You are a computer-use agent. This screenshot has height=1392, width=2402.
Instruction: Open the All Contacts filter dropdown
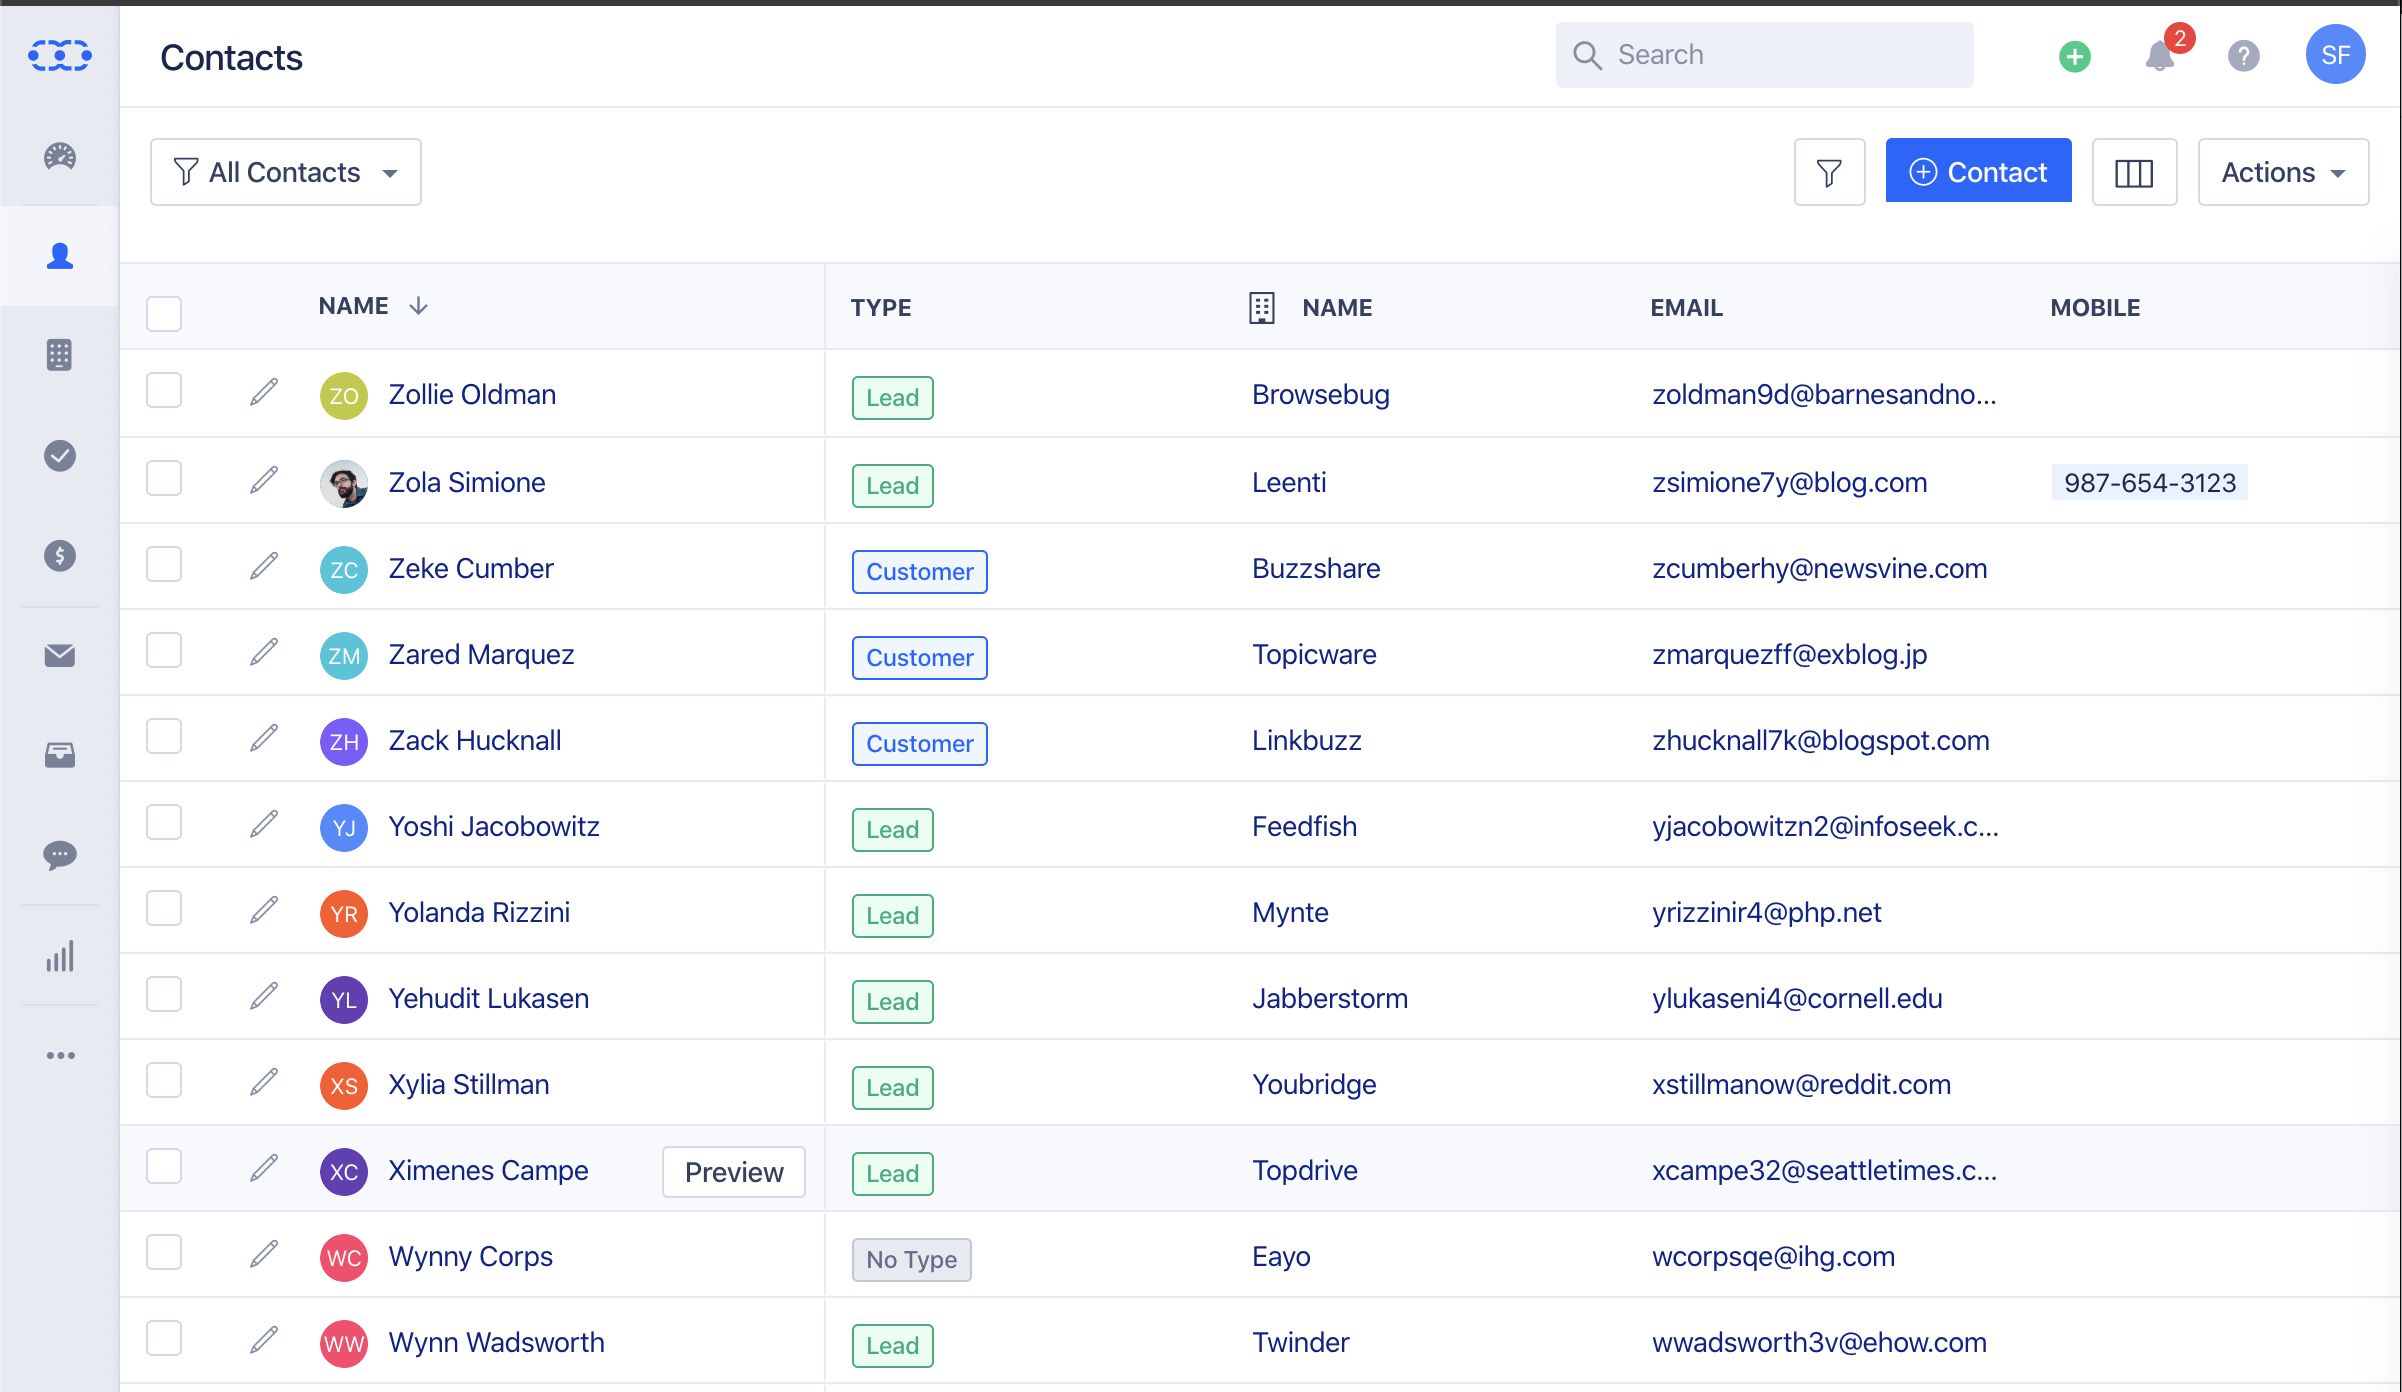pyautogui.click(x=285, y=171)
